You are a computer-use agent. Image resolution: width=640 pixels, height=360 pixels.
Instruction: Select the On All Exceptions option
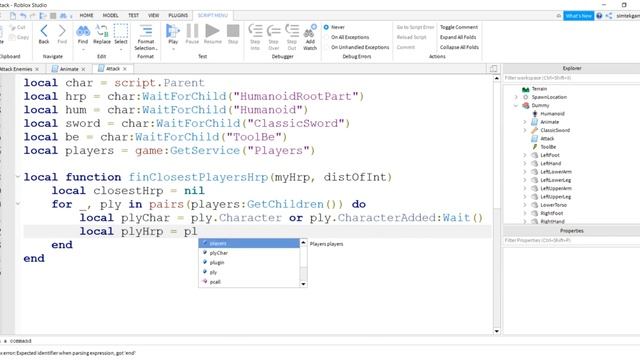tap(326, 37)
